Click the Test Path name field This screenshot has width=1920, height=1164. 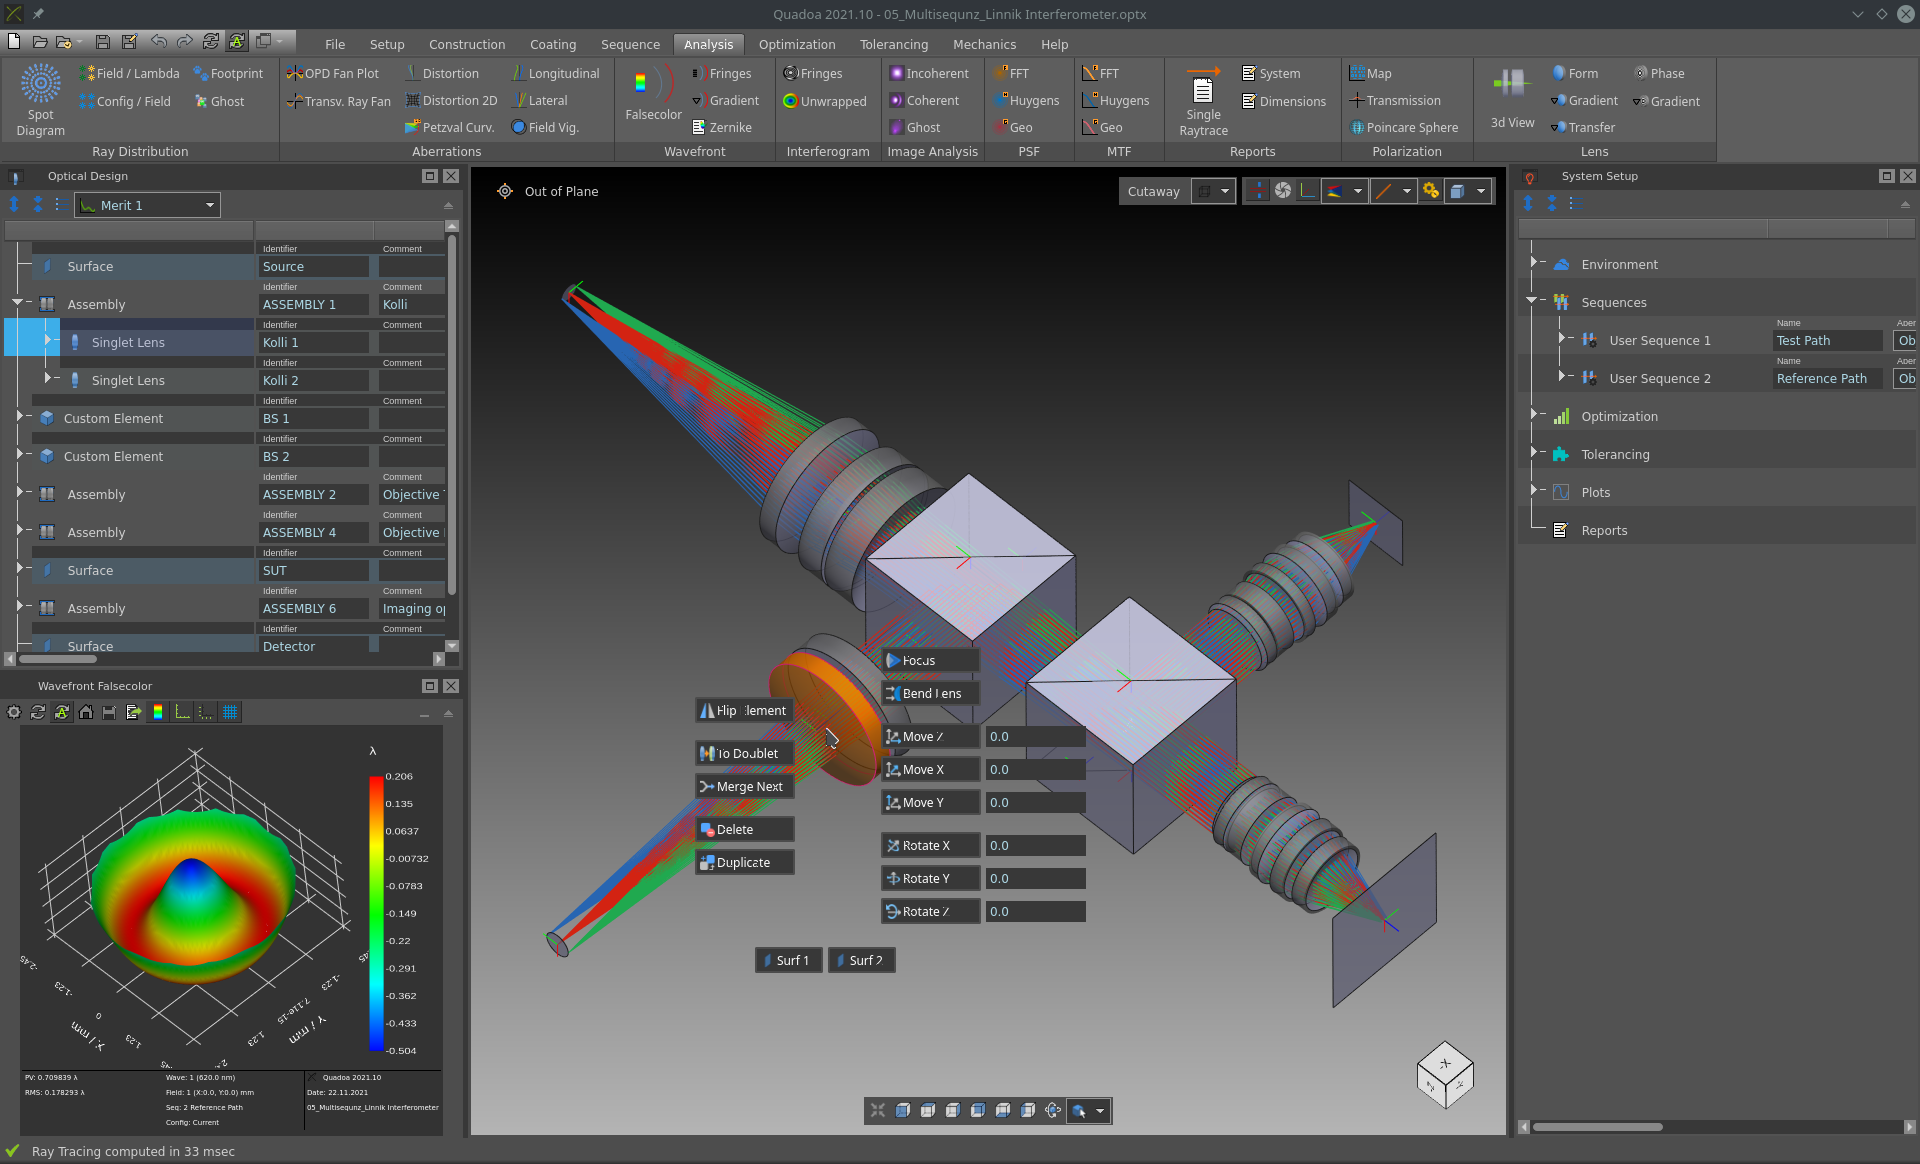[1828, 341]
